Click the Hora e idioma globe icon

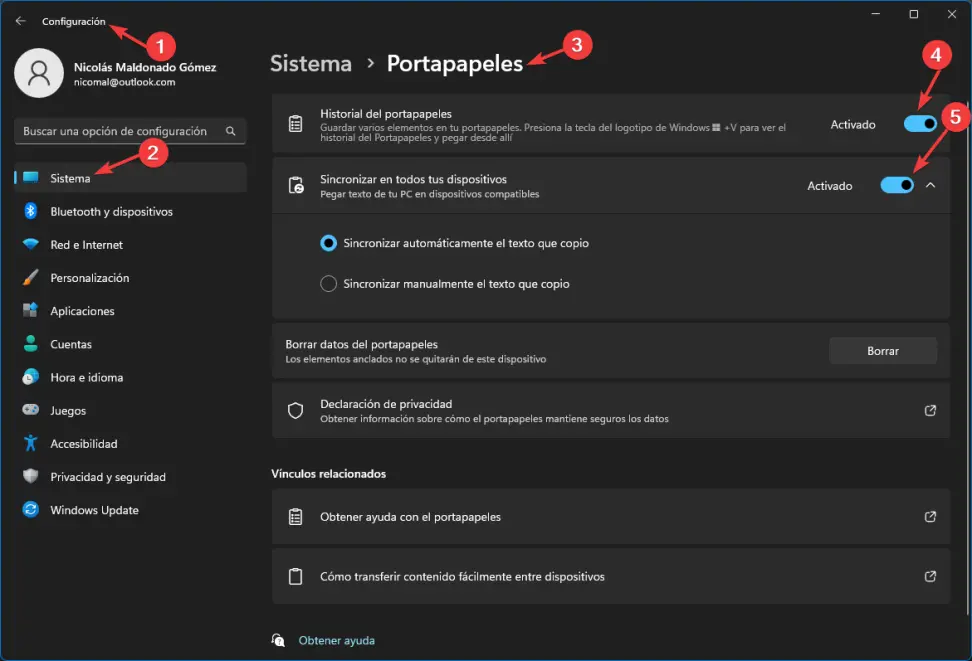[30, 376]
